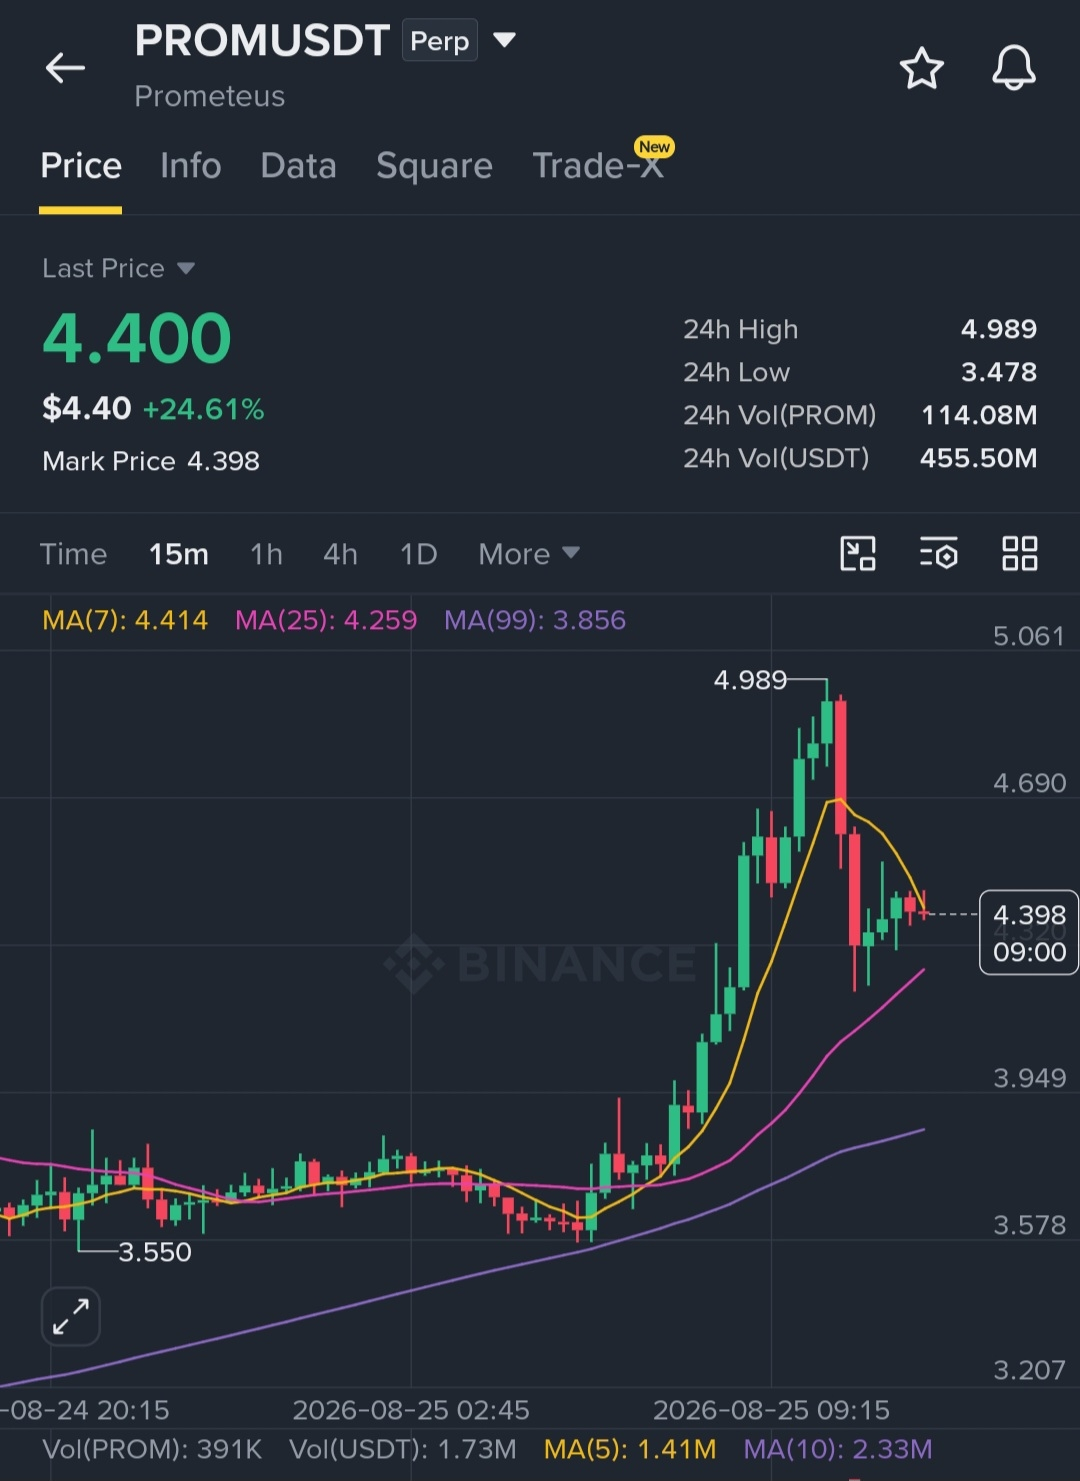Expand chart to fullscreen
Screen dimensions: 1080x1481
point(71,1316)
